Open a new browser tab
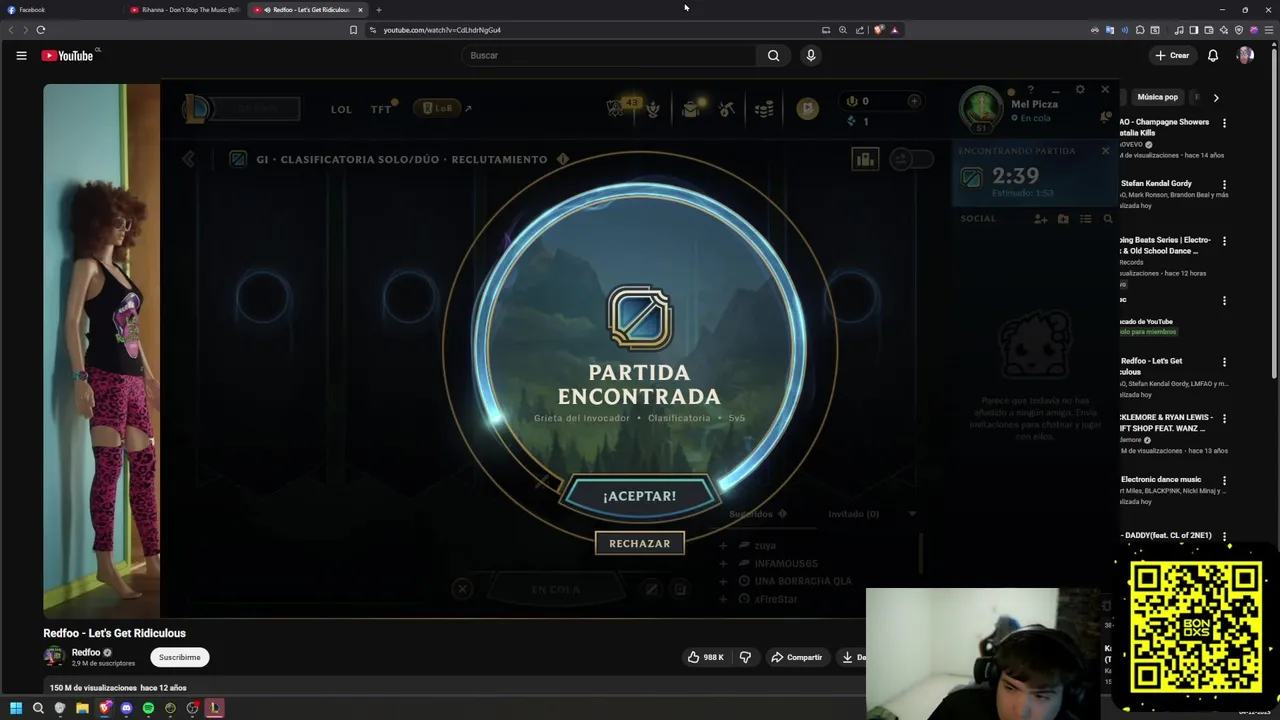This screenshot has height=720, width=1280. (379, 10)
